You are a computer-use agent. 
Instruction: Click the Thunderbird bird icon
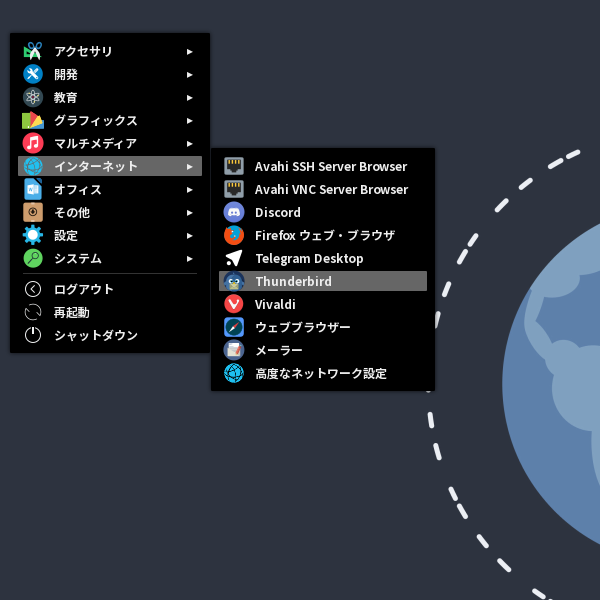point(234,281)
